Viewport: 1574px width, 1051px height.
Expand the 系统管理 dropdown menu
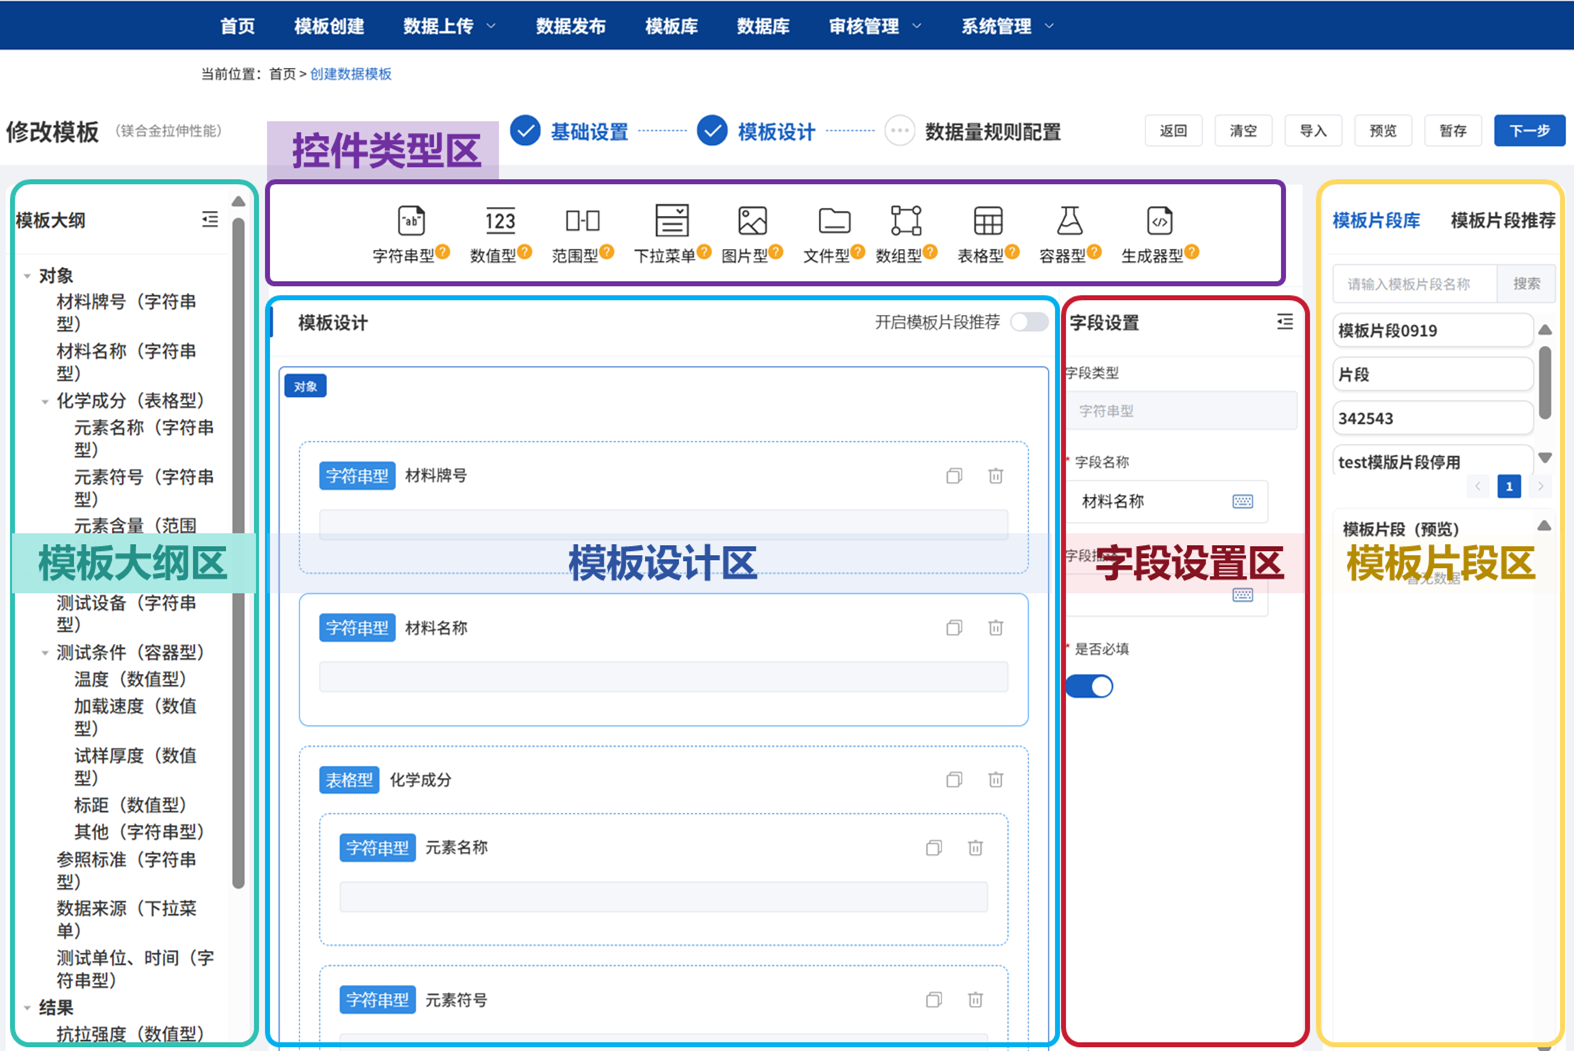pos(1007,26)
